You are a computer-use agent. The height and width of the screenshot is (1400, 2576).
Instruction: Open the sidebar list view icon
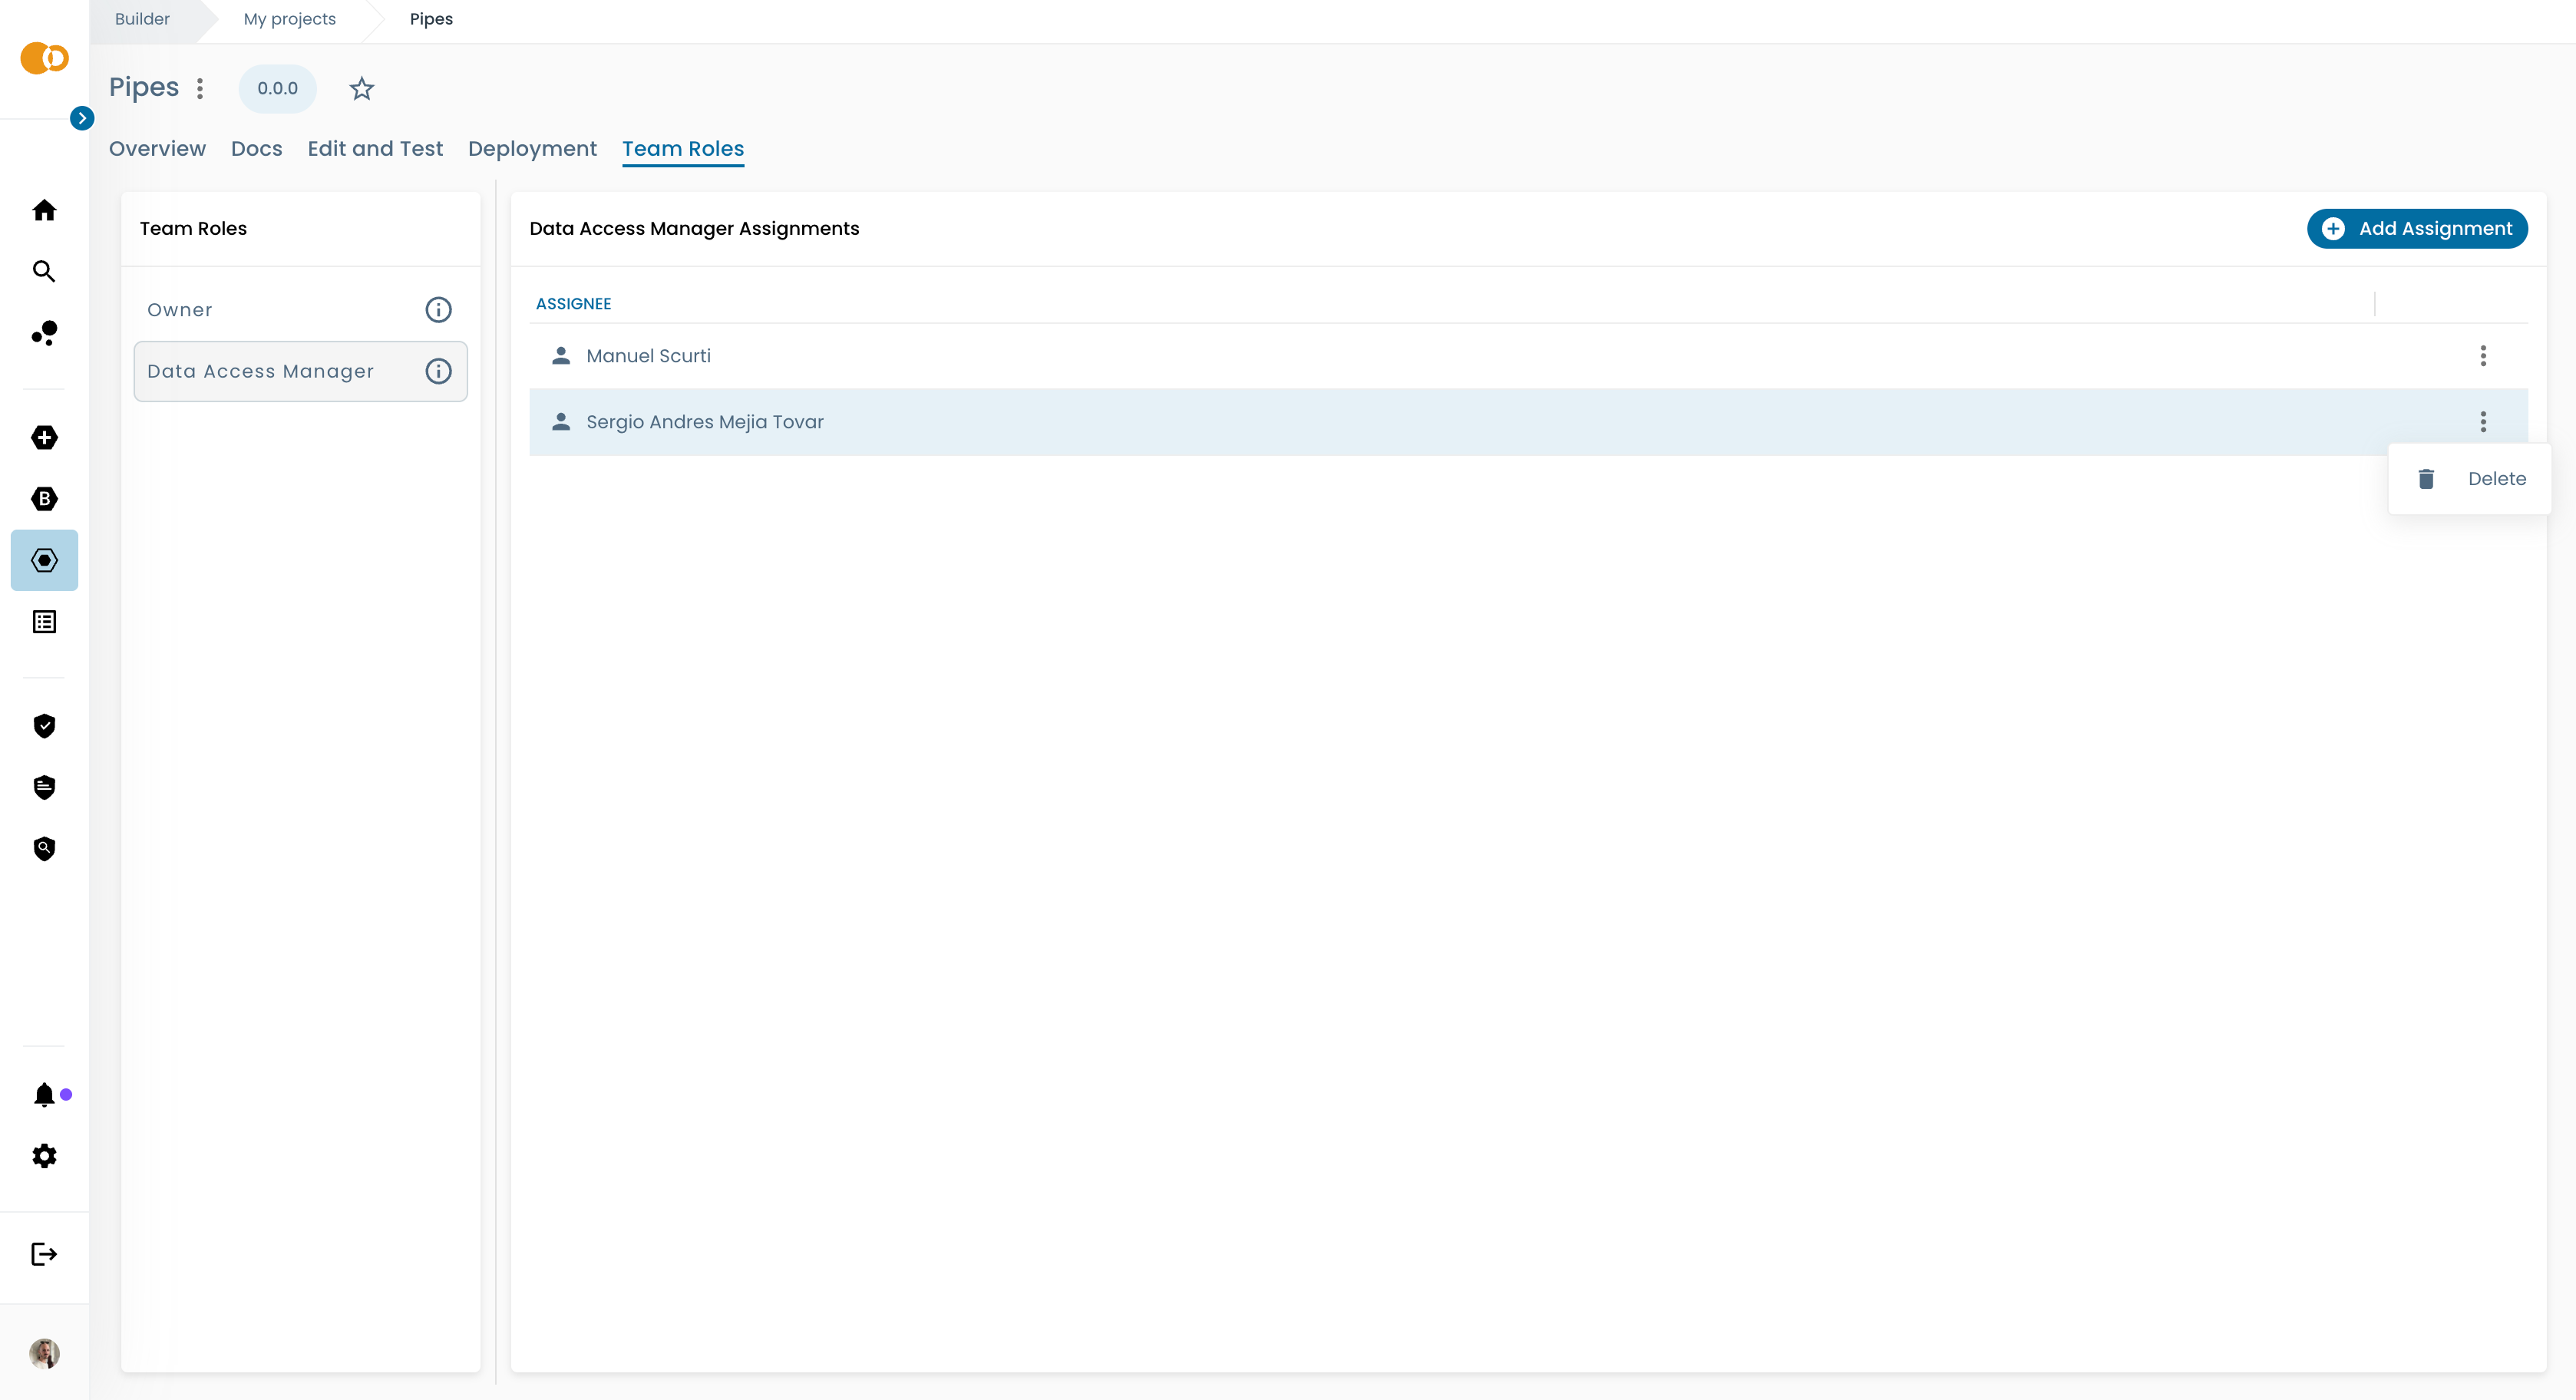coord(44,622)
